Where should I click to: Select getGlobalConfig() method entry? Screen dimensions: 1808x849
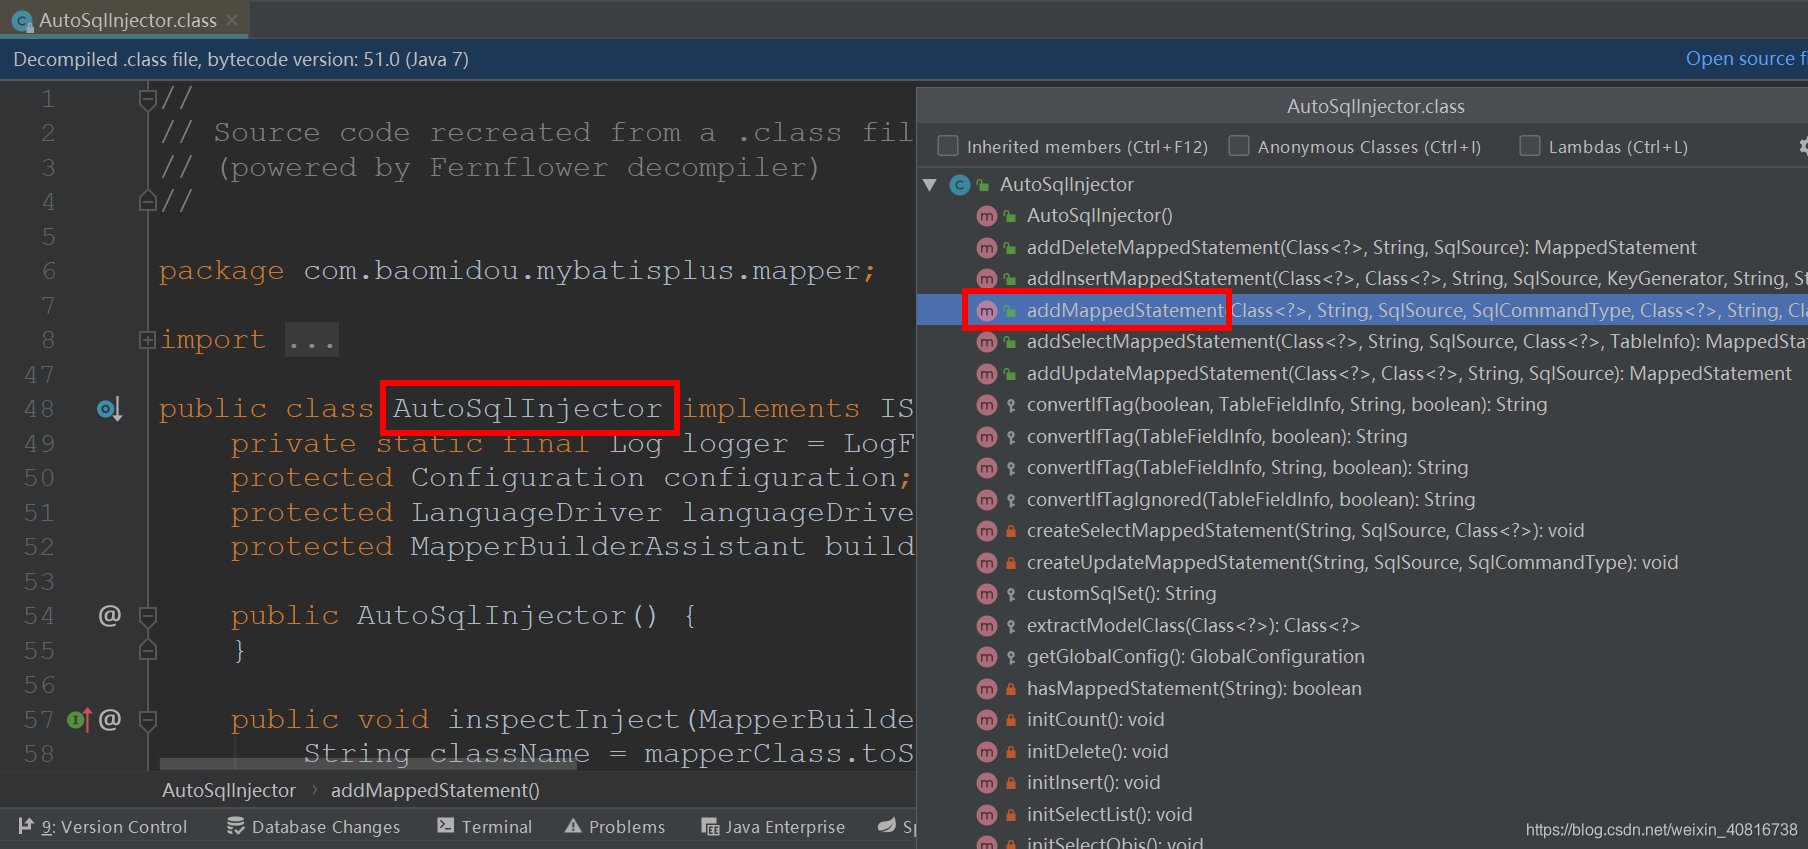(x=1195, y=656)
